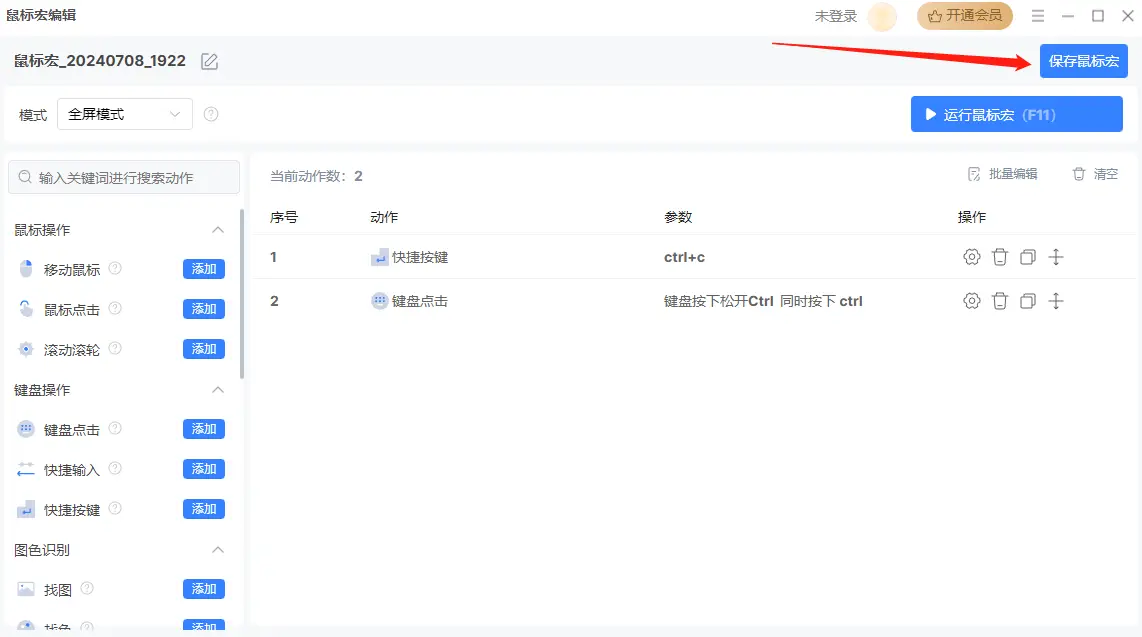Click the action search input field

click(x=125, y=178)
